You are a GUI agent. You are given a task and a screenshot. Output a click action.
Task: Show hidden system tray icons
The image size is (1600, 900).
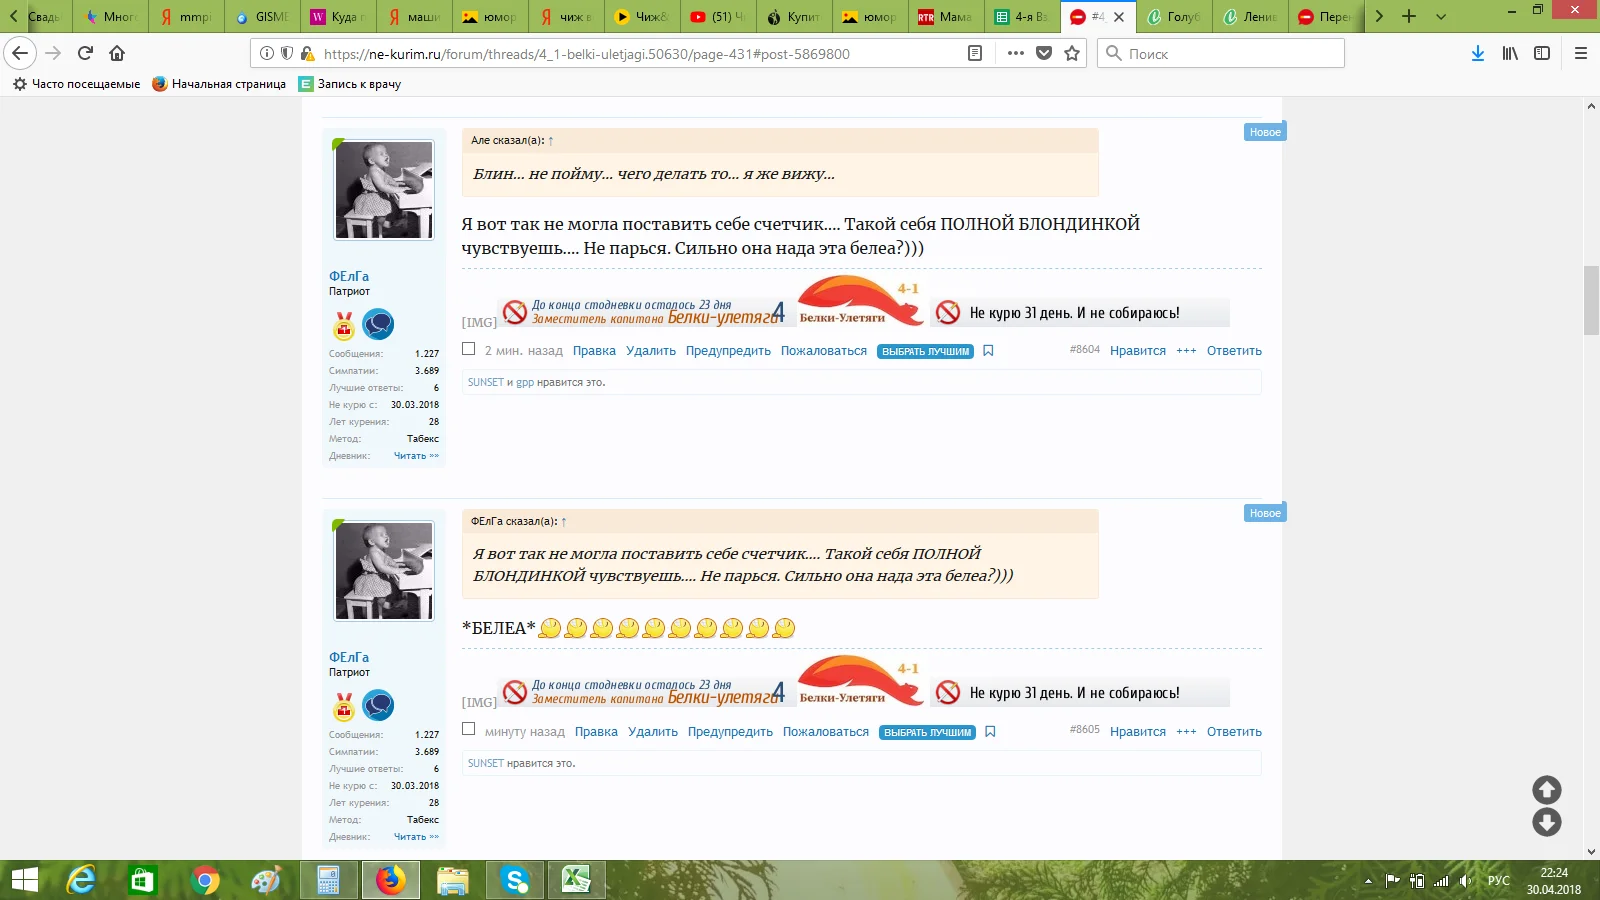pyautogui.click(x=1368, y=881)
